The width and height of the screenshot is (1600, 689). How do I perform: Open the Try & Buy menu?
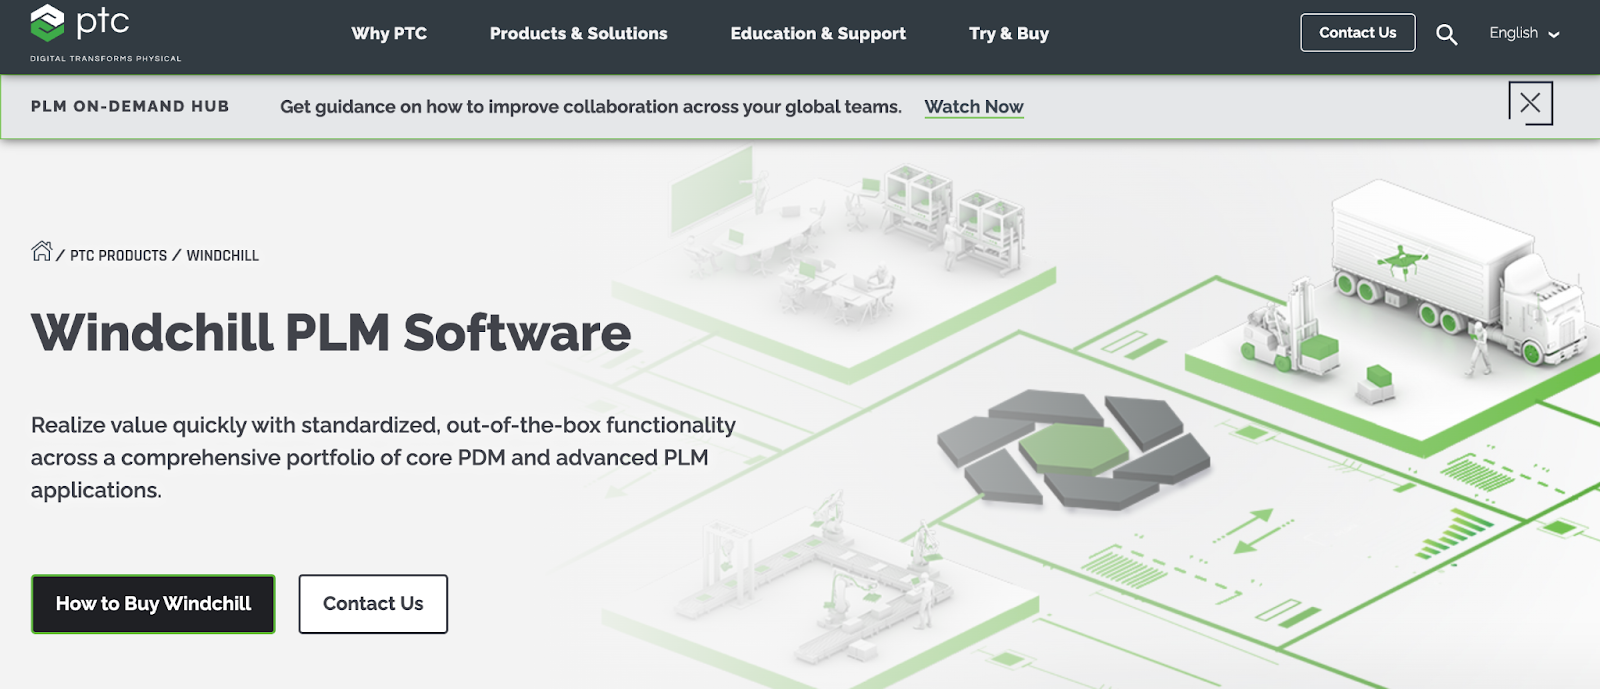1009,33
